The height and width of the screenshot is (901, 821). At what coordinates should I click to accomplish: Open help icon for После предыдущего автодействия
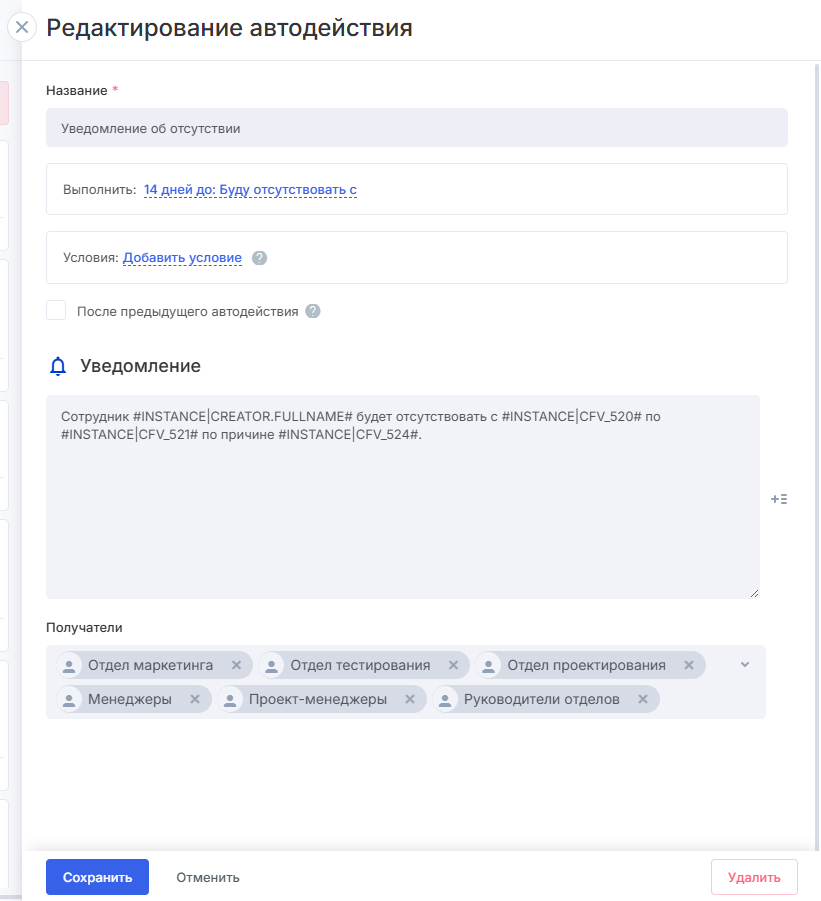pyautogui.click(x=313, y=311)
